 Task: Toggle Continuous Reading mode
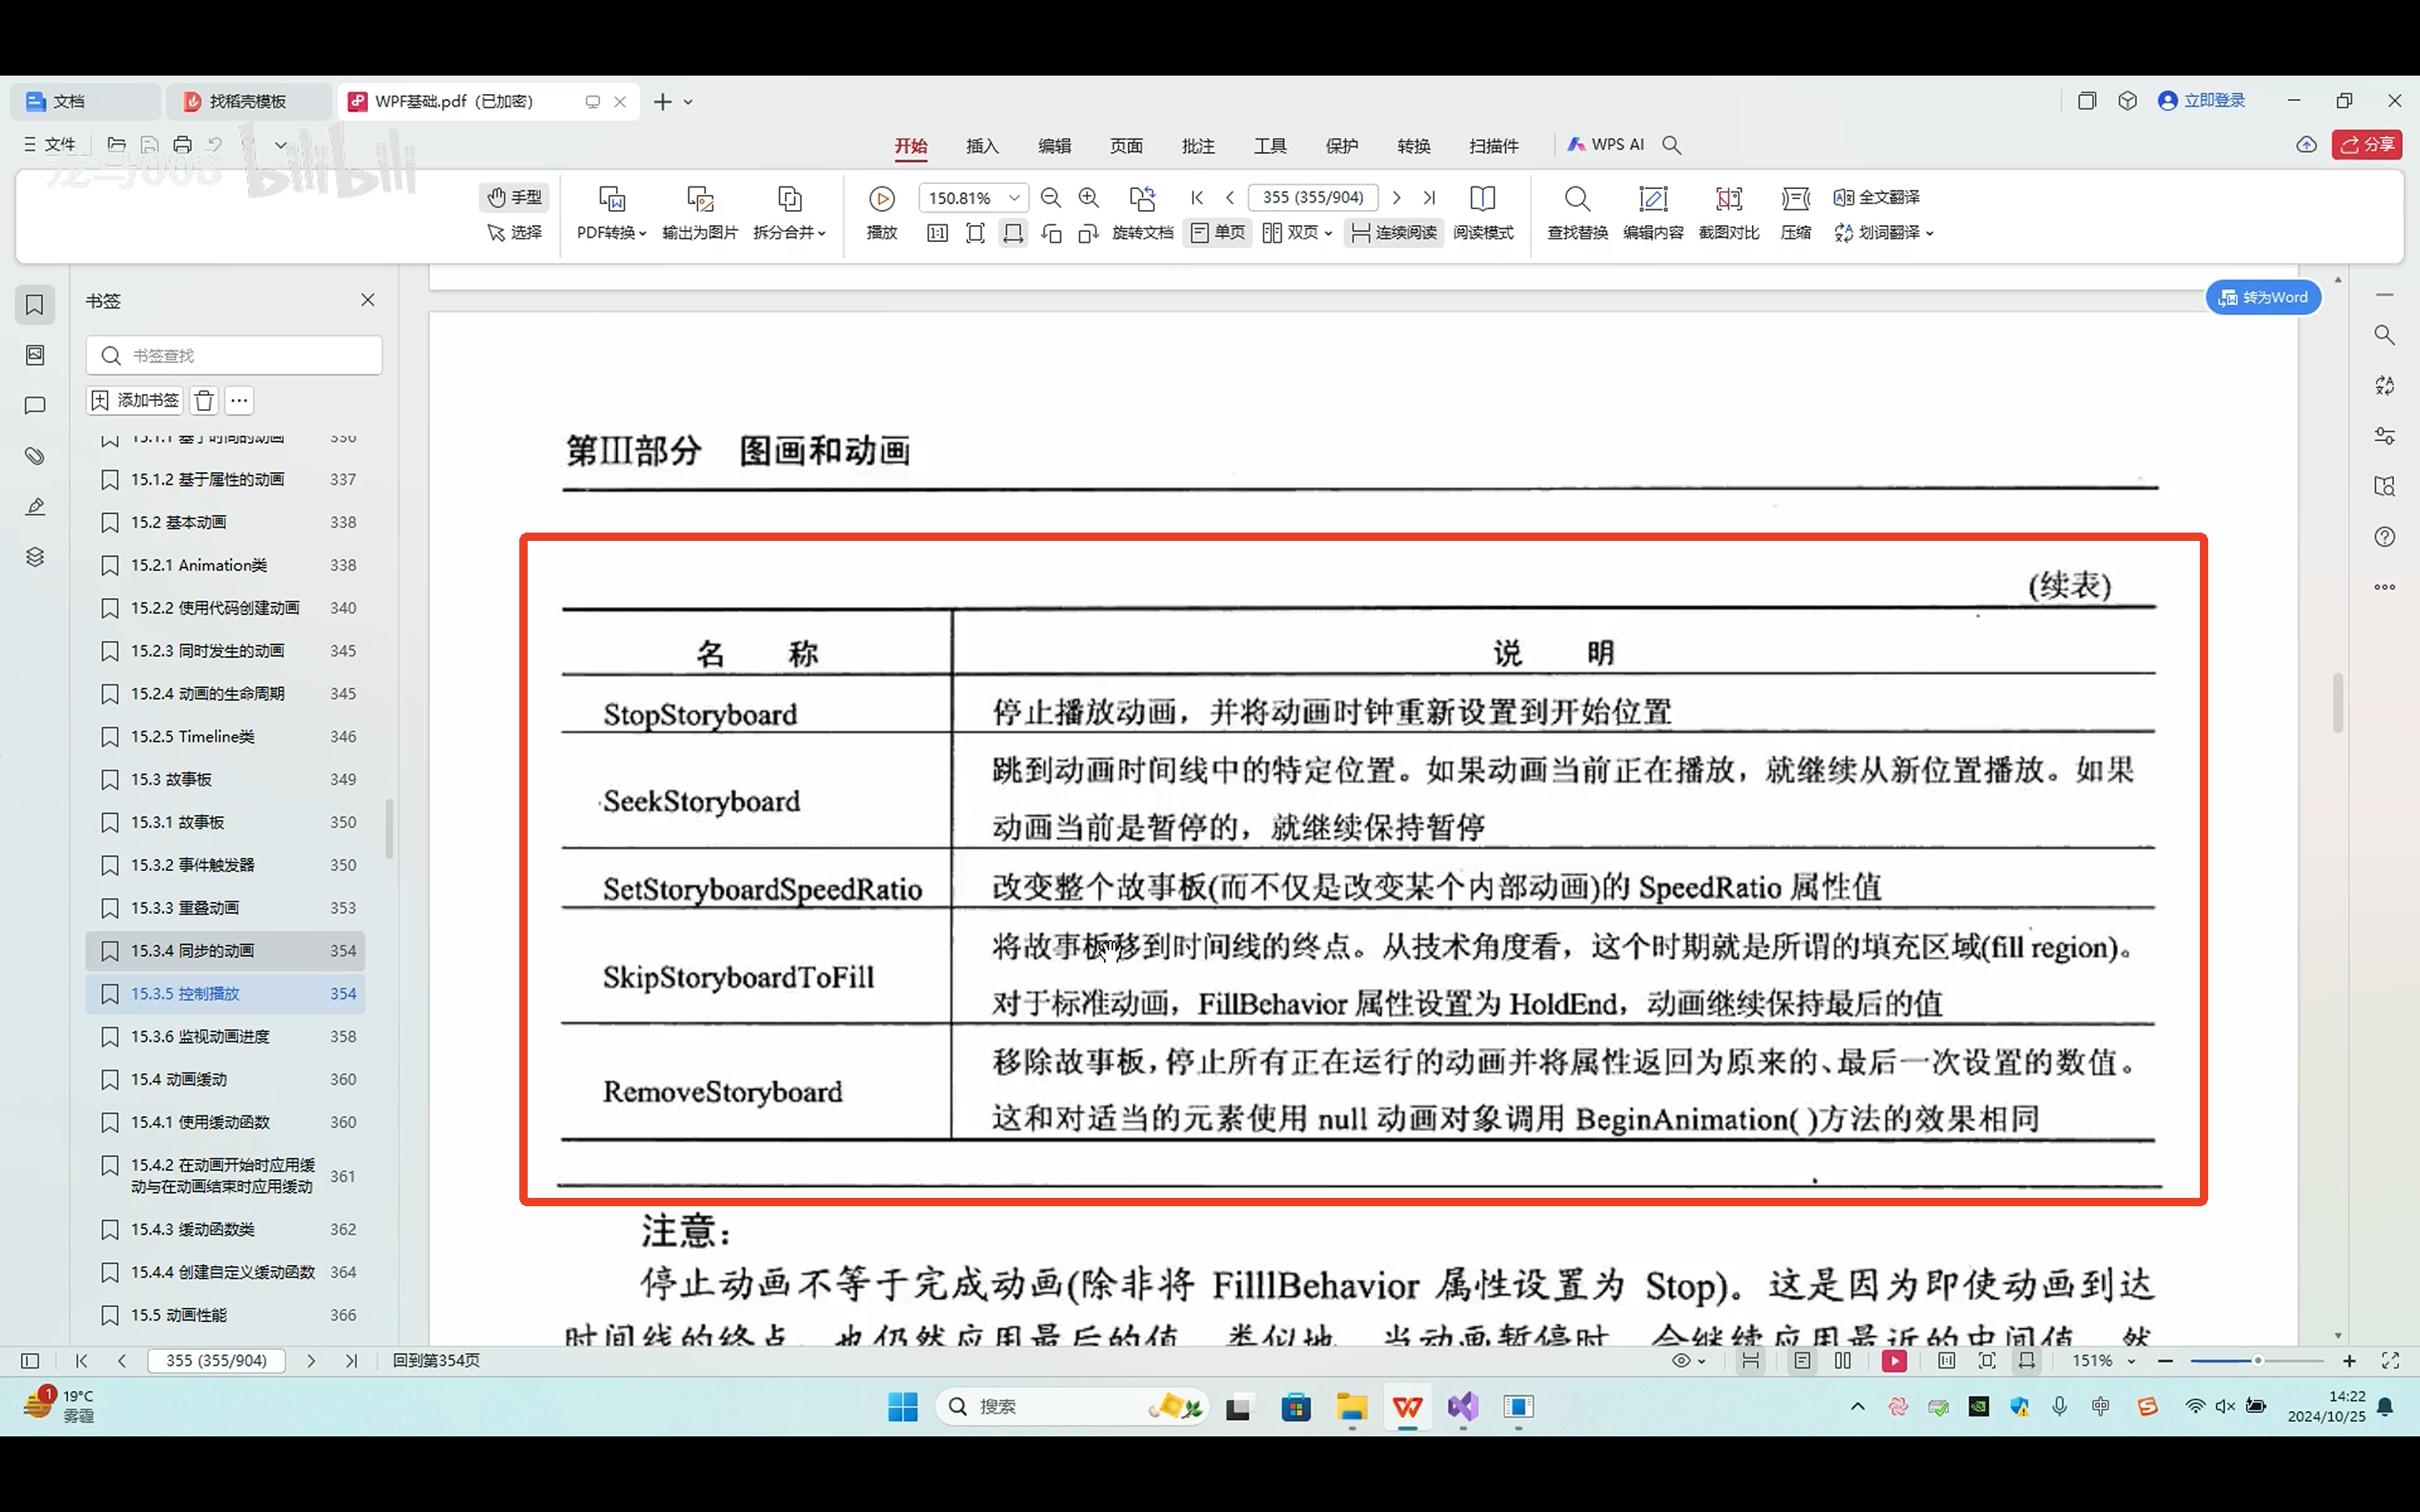(1393, 232)
